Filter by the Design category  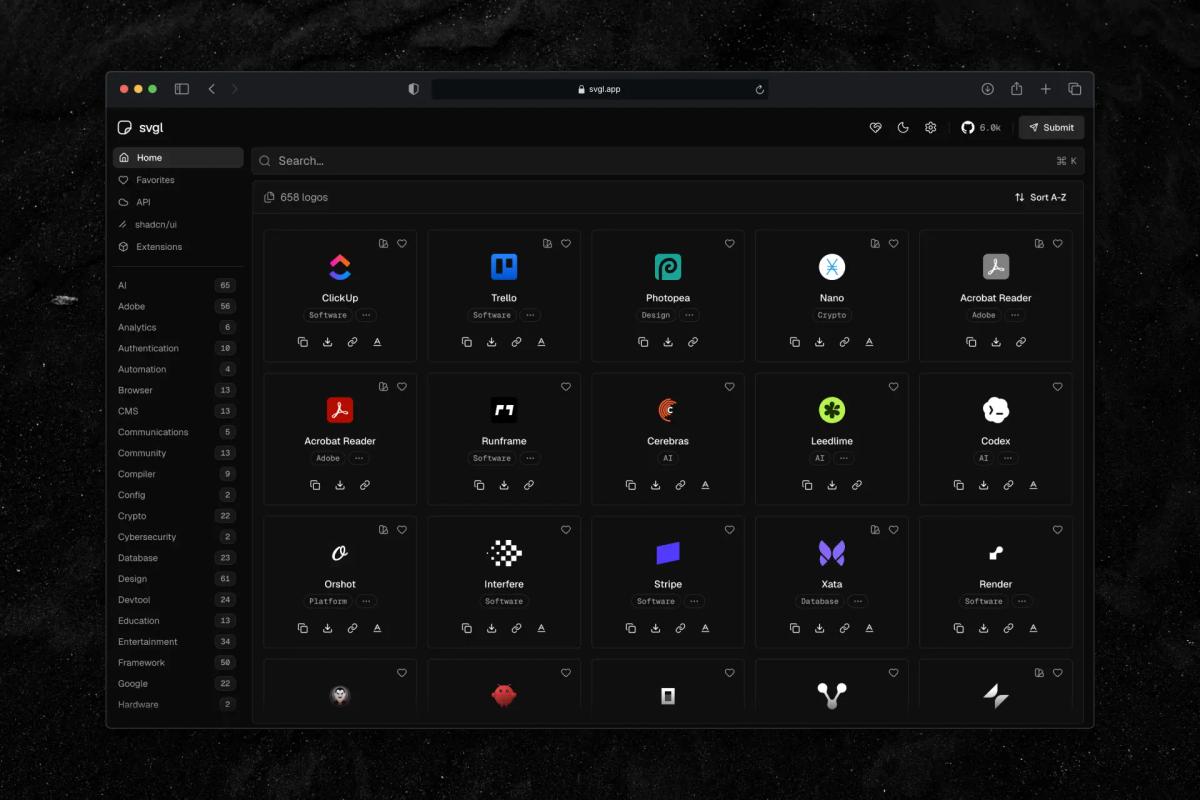pyautogui.click(x=176, y=579)
